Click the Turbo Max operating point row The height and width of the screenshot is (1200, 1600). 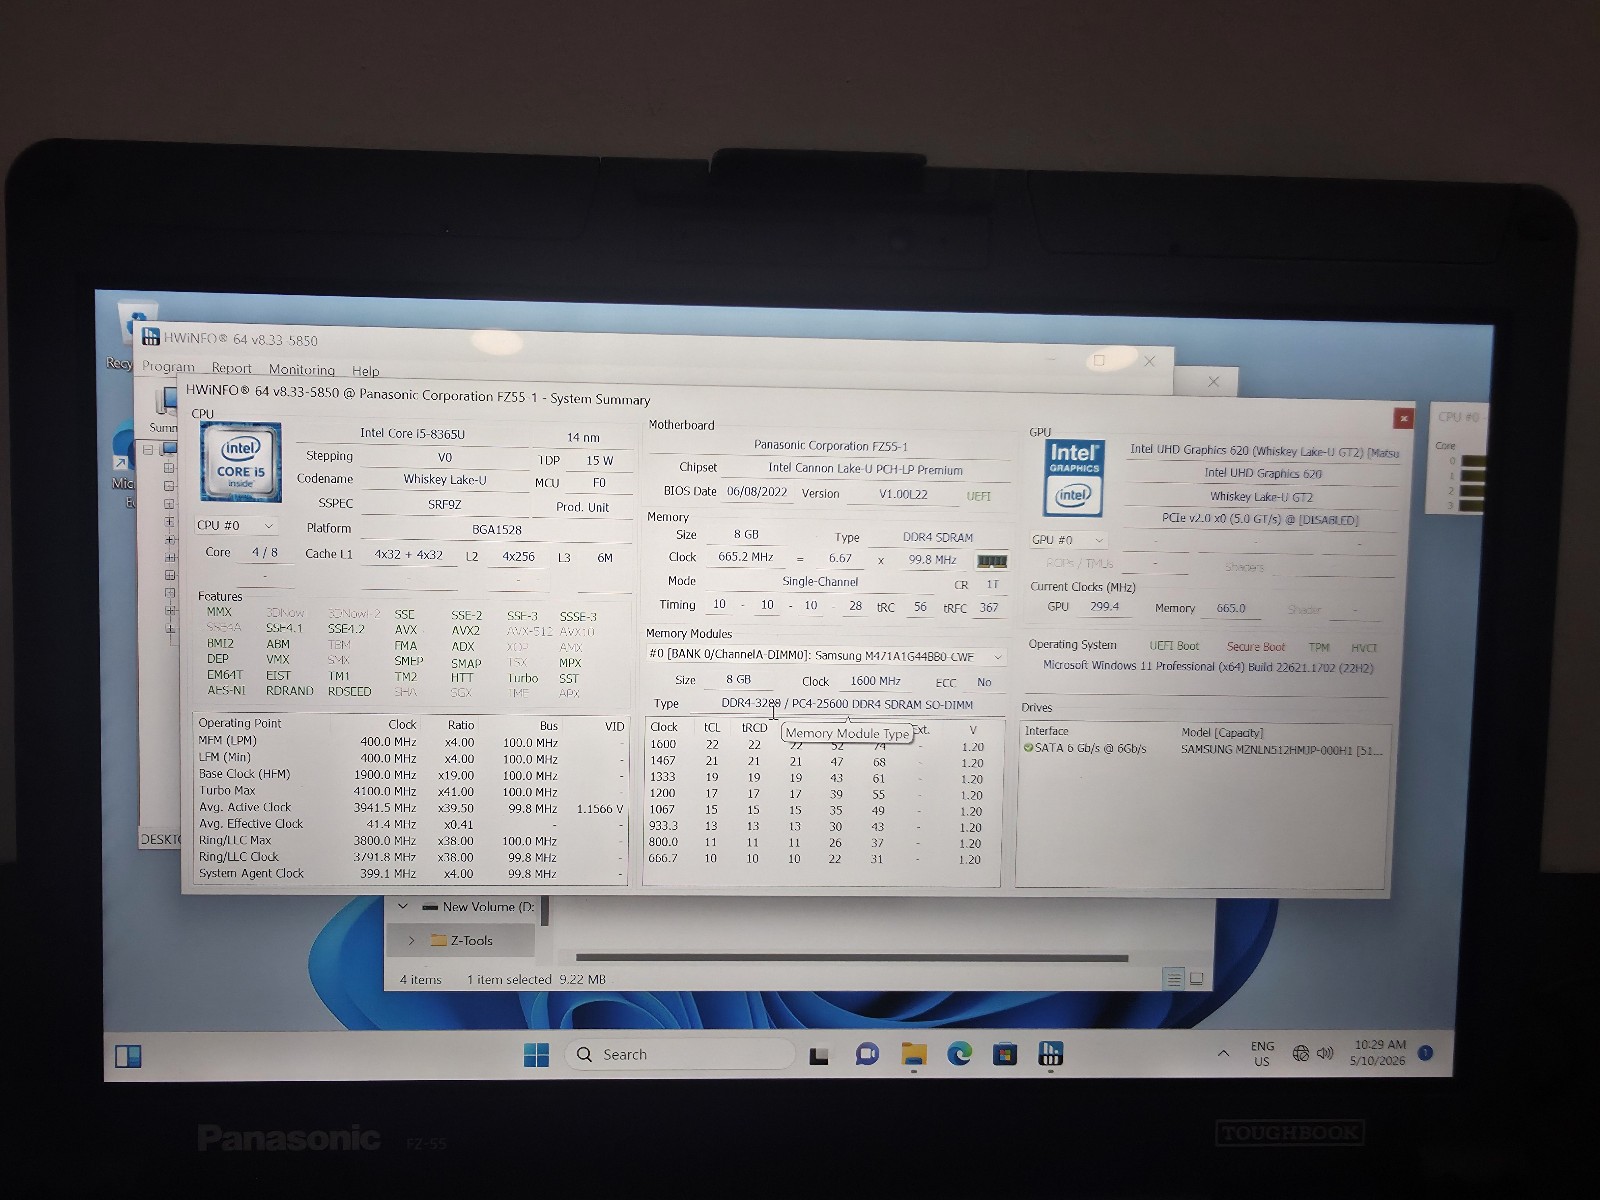click(411, 791)
